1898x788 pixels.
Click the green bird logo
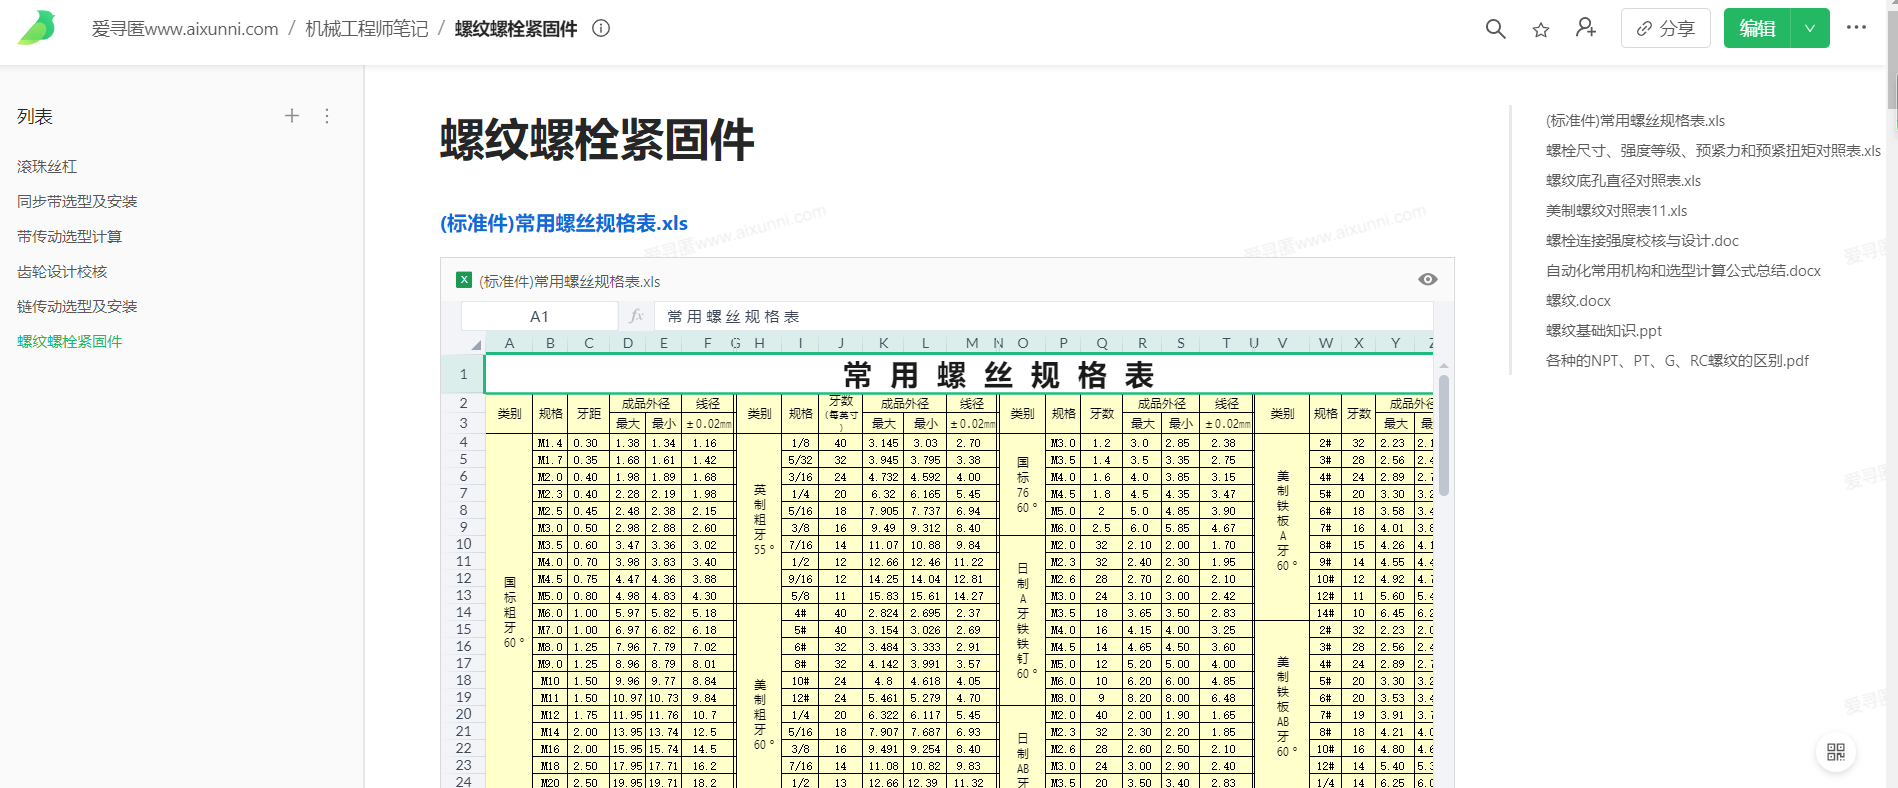pyautogui.click(x=37, y=28)
